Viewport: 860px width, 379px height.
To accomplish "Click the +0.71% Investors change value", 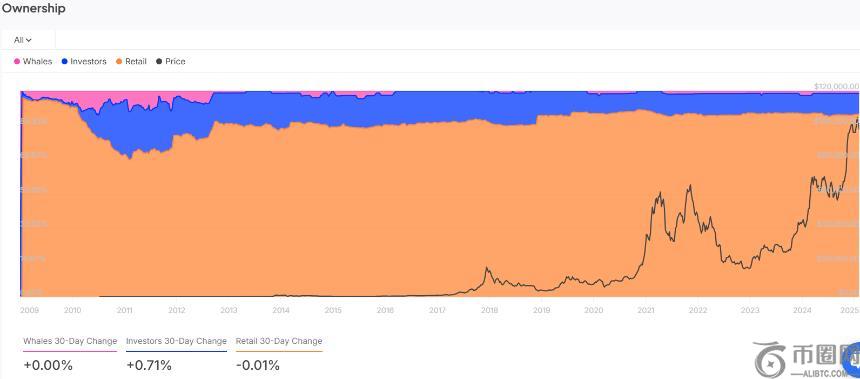I will pyautogui.click(x=149, y=365).
